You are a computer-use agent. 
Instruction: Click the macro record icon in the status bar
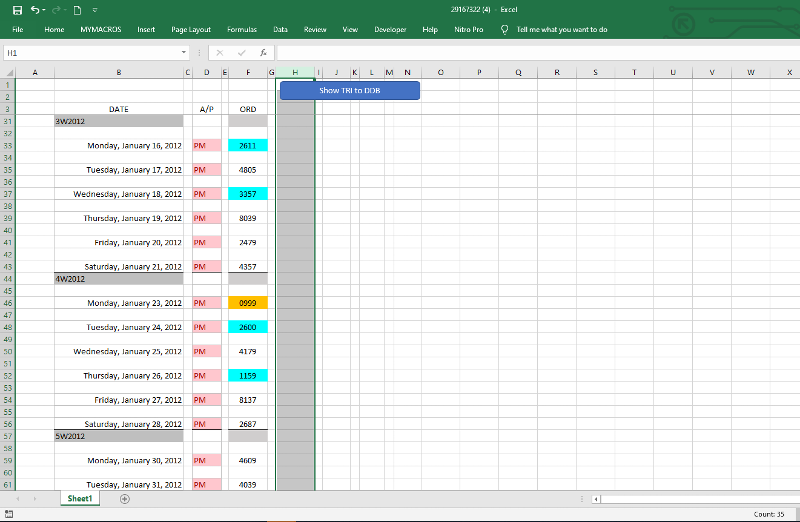9,514
